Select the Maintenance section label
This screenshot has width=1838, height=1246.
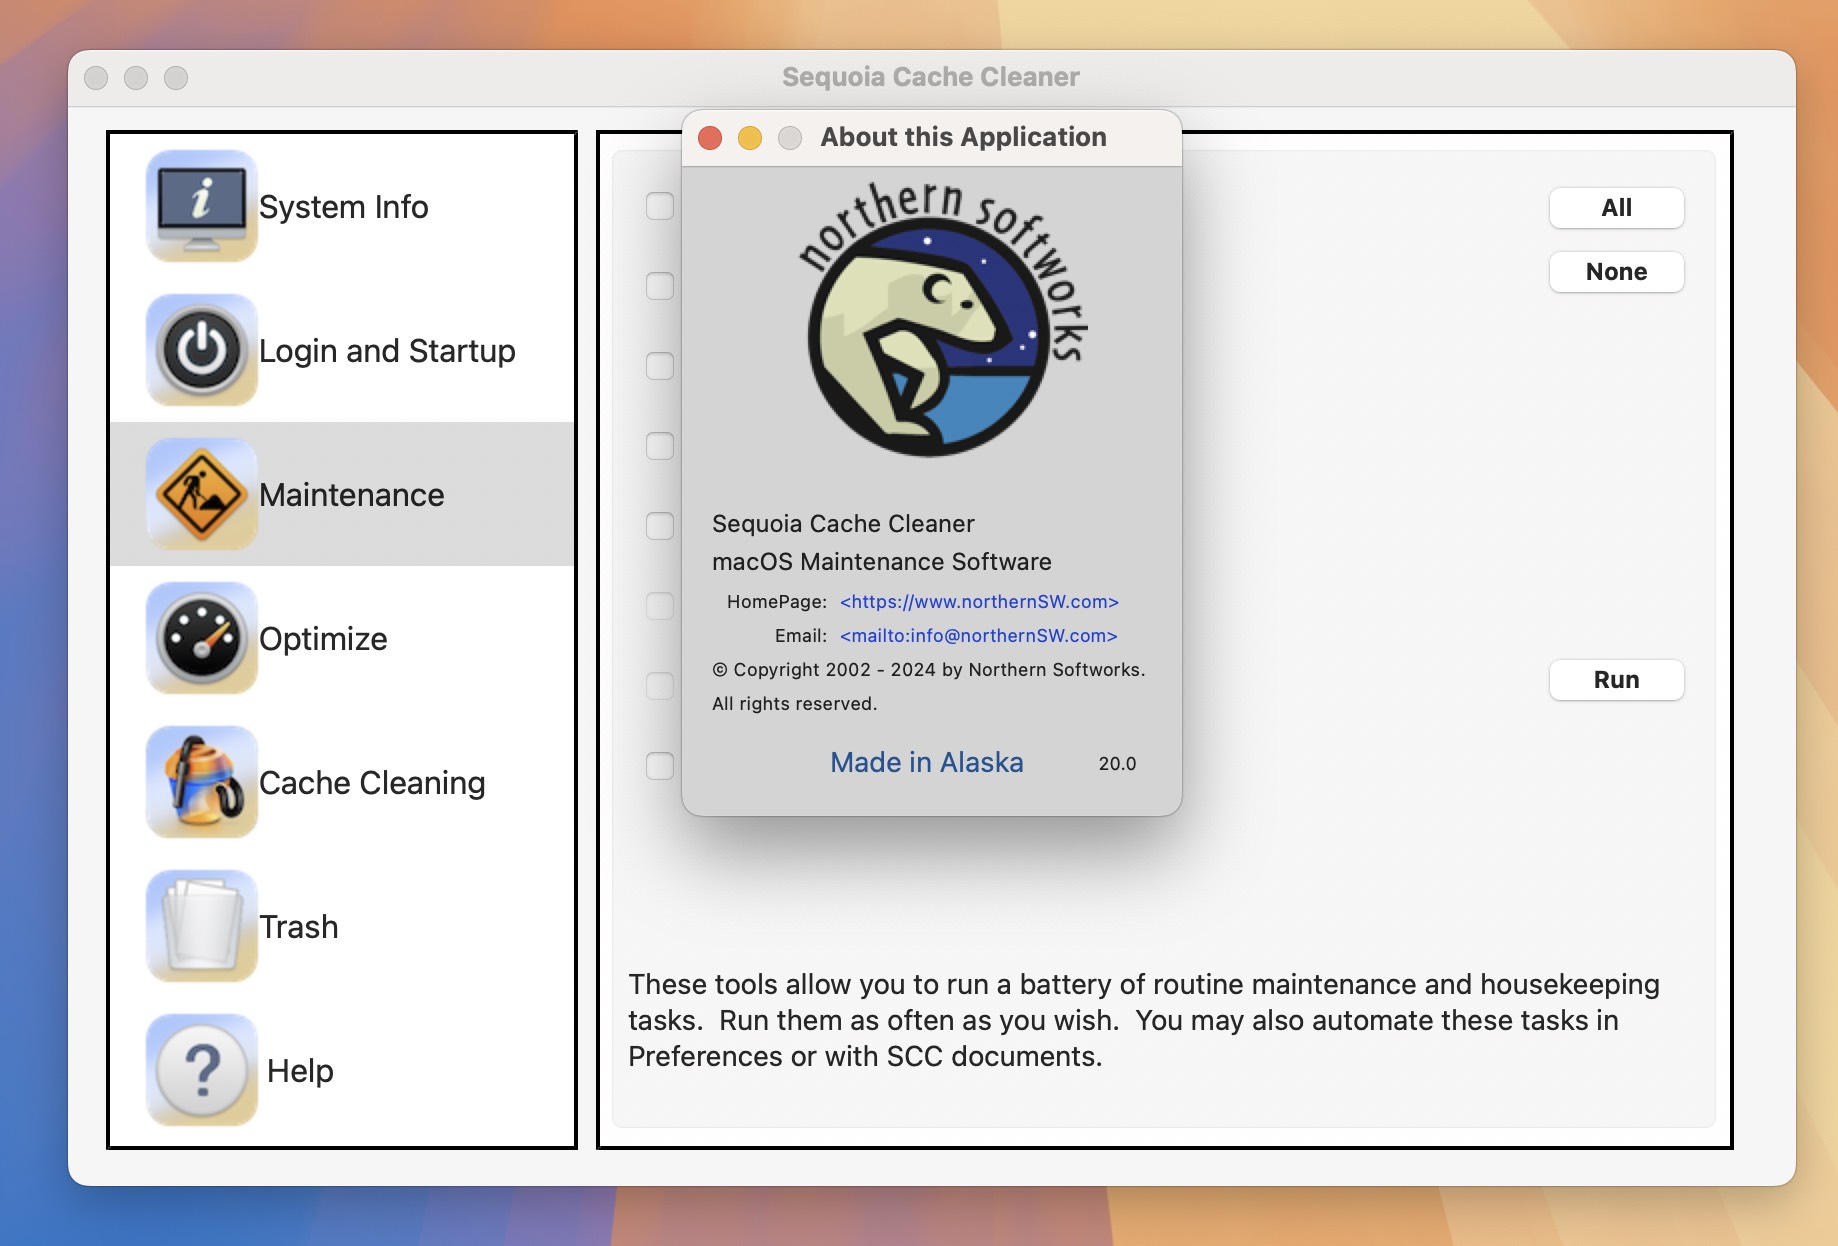click(x=351, y=495)
